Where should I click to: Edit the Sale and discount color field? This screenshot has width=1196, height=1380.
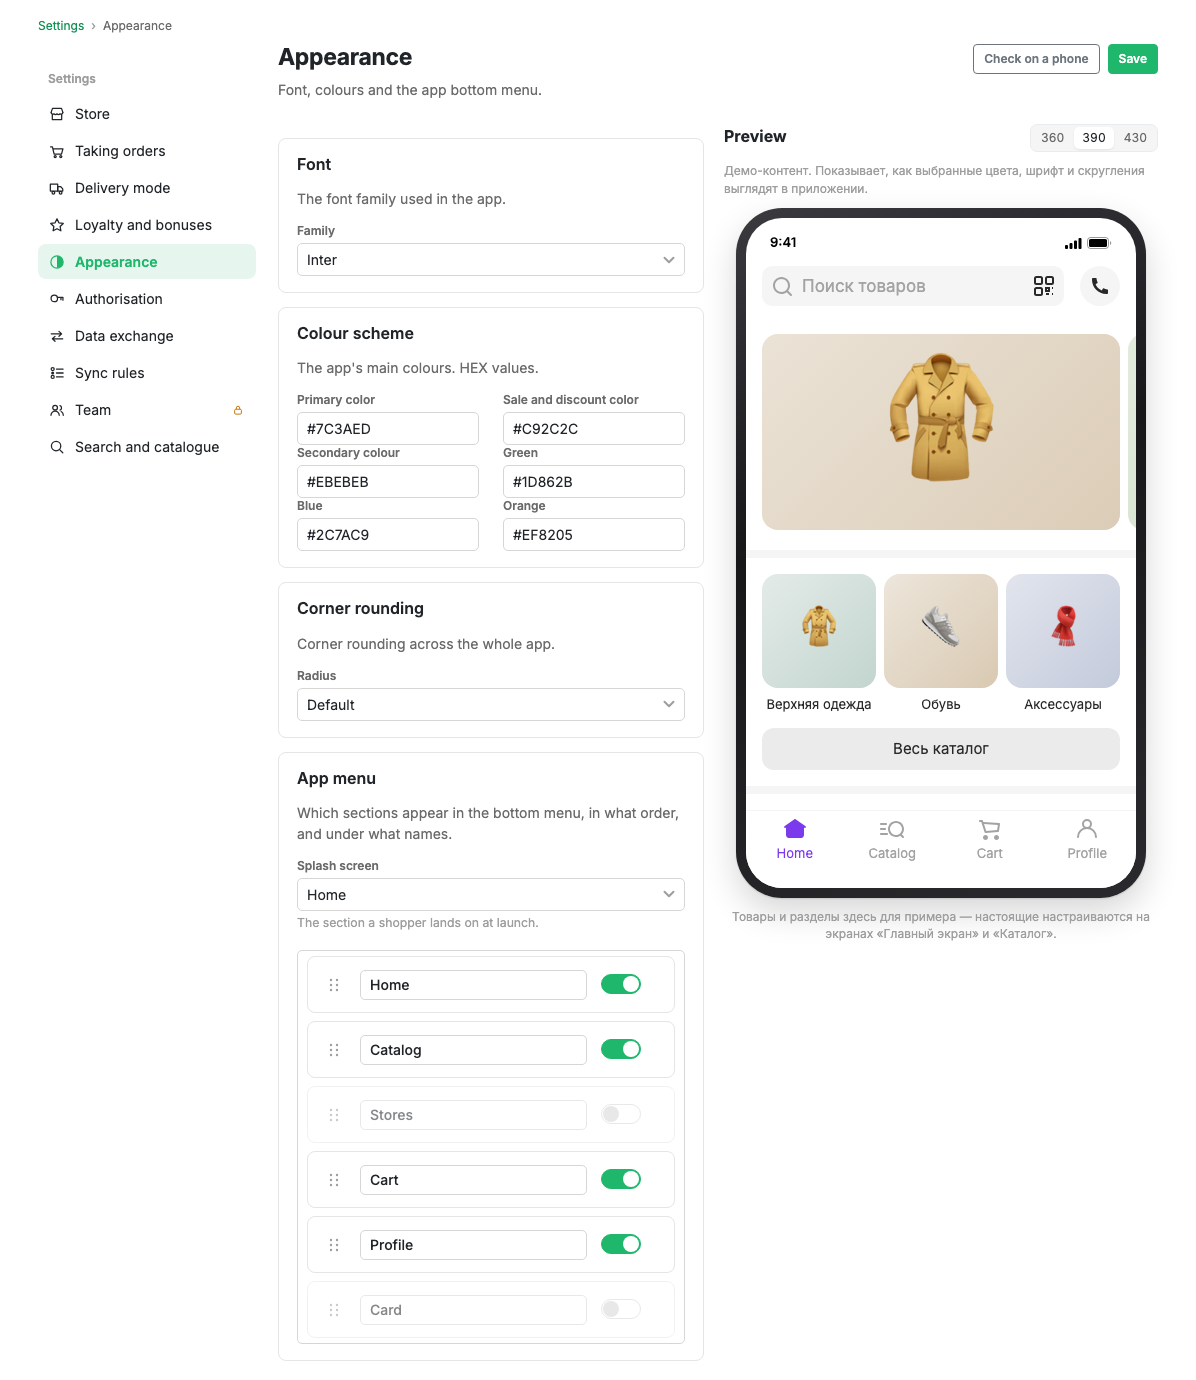594,429
